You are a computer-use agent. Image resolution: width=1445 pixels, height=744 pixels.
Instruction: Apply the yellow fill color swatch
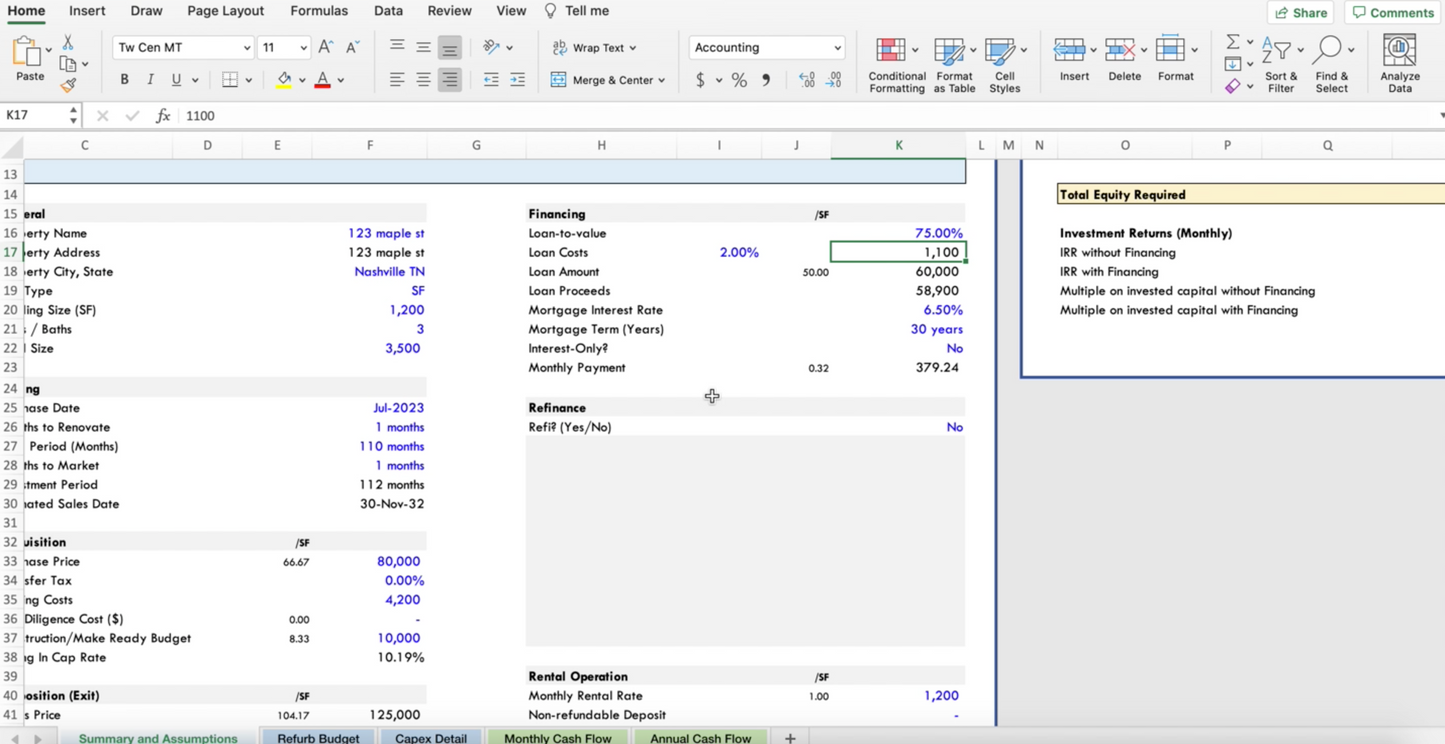pyautogui.click(x=284, y=80)
